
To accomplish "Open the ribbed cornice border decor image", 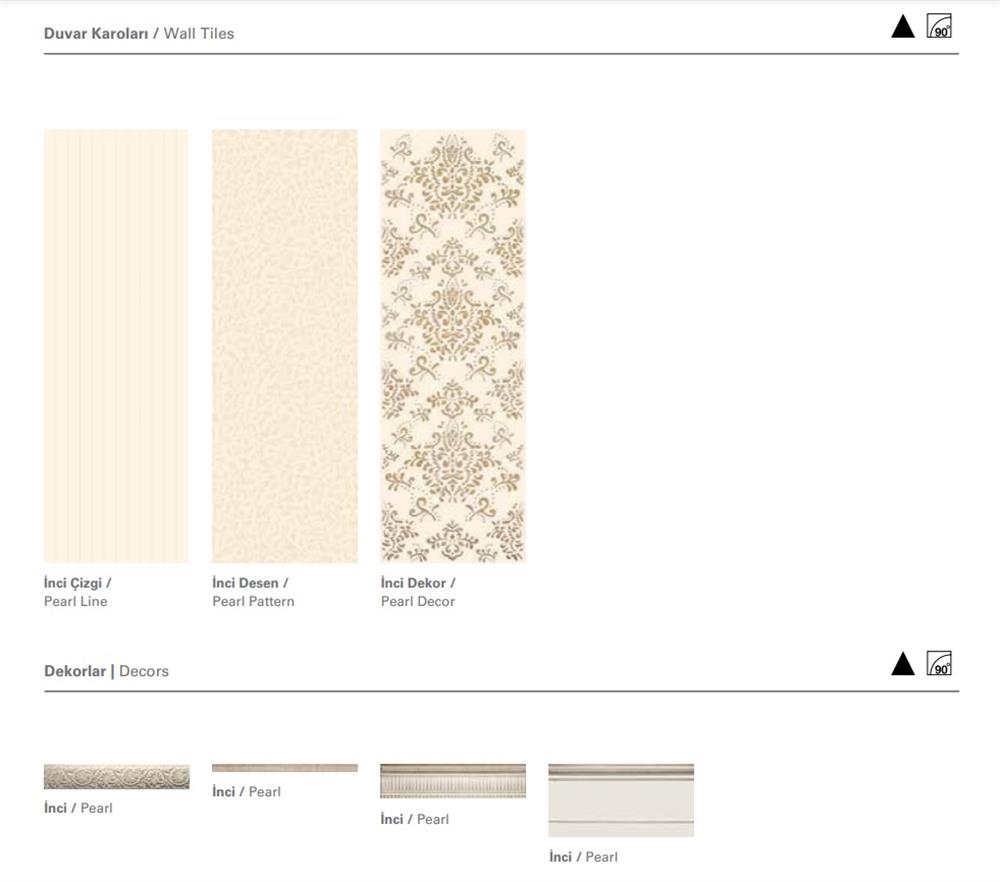I will (453, 781).
